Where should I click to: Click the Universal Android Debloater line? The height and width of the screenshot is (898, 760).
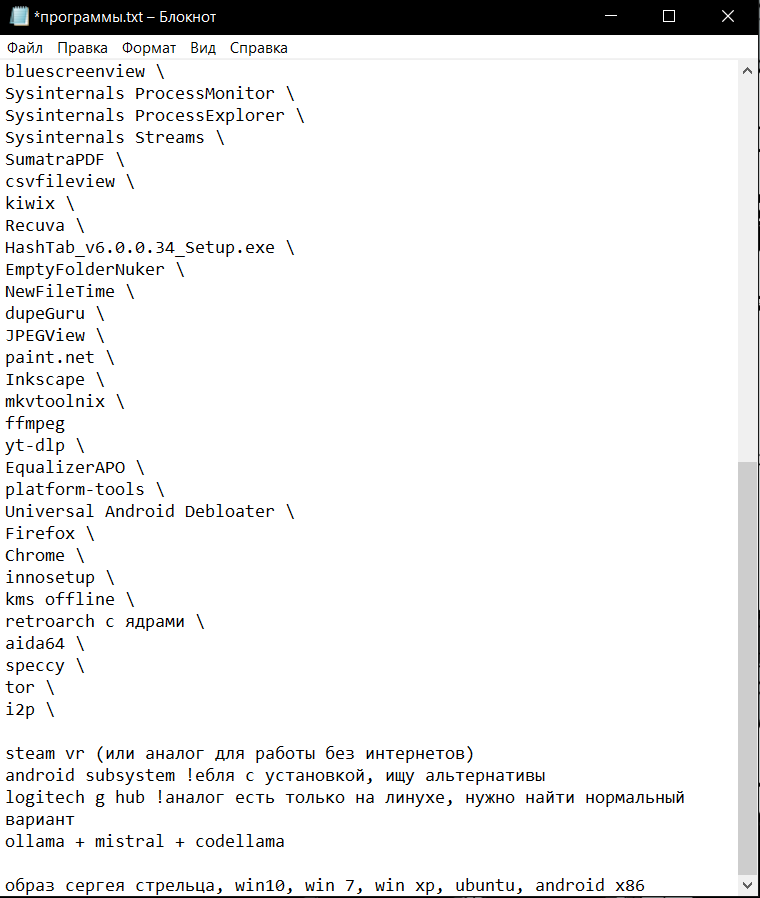point(140,512)
